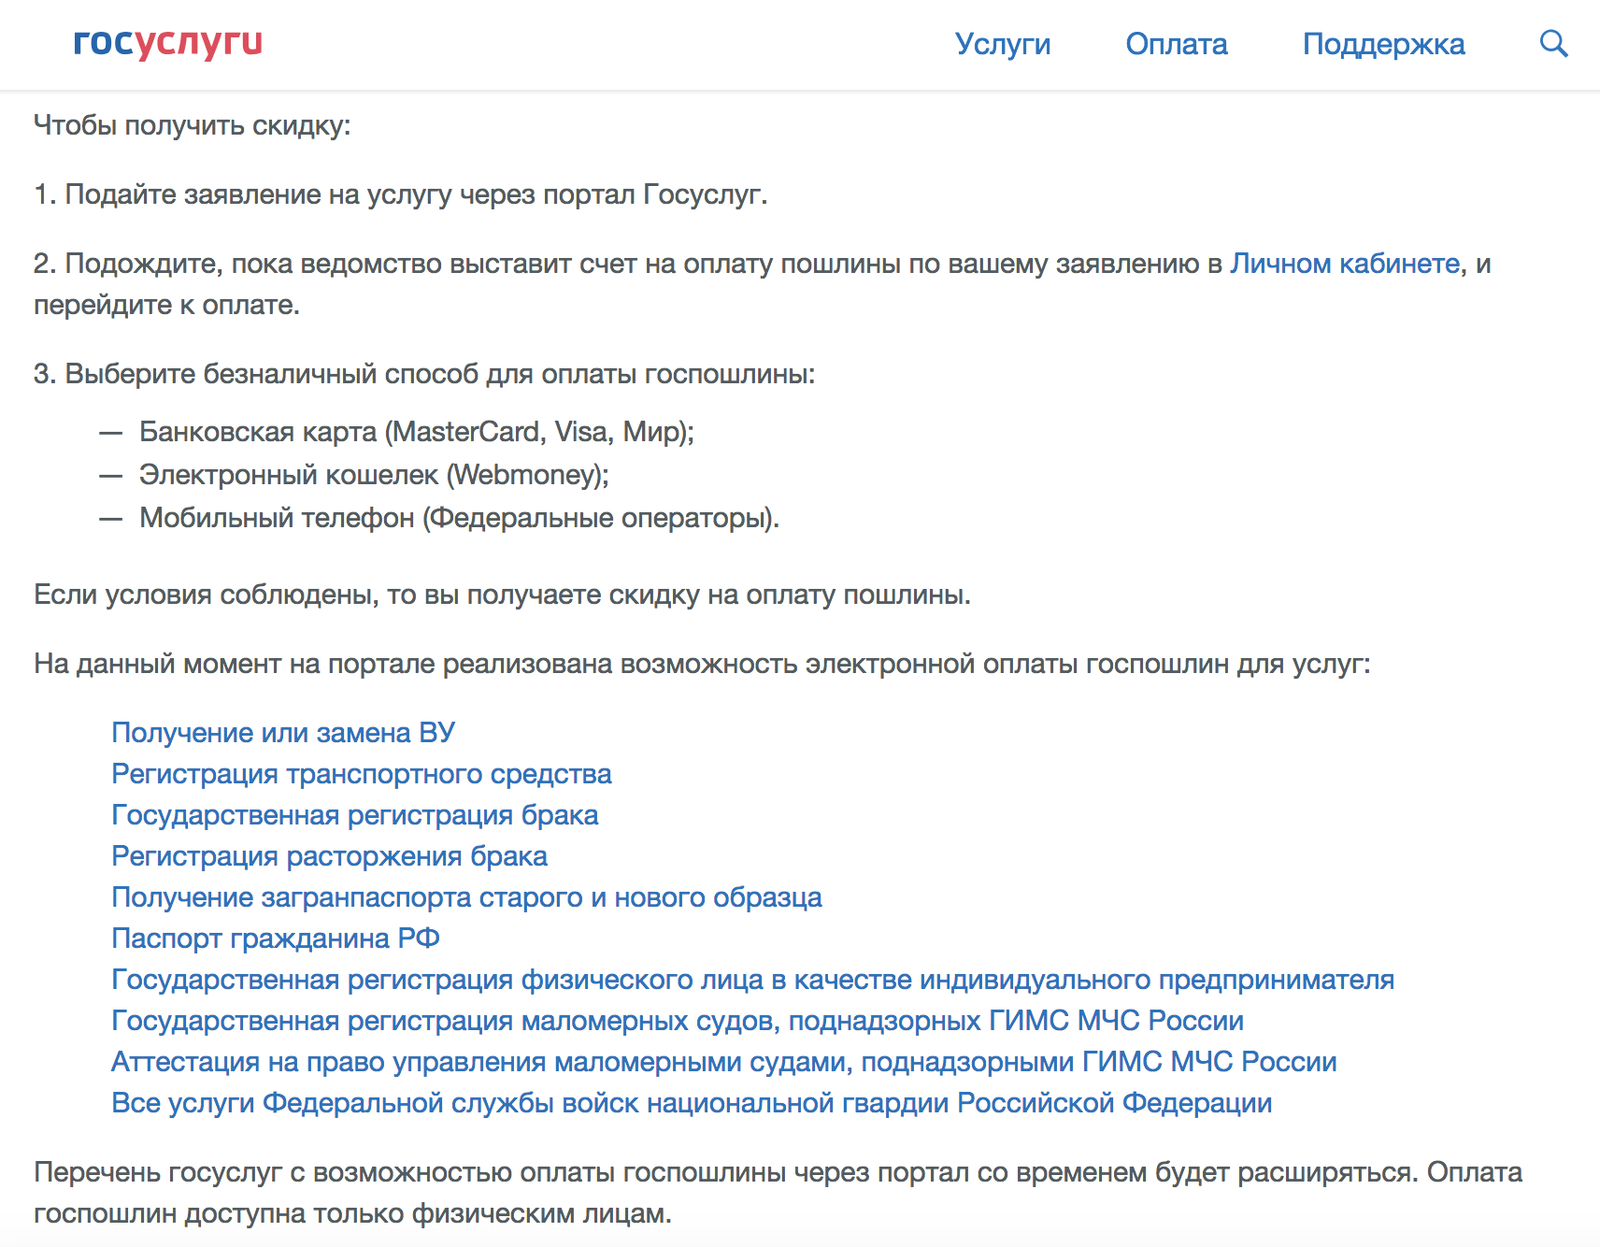Open the search magnifier icon

click(x=1553, y=44)
